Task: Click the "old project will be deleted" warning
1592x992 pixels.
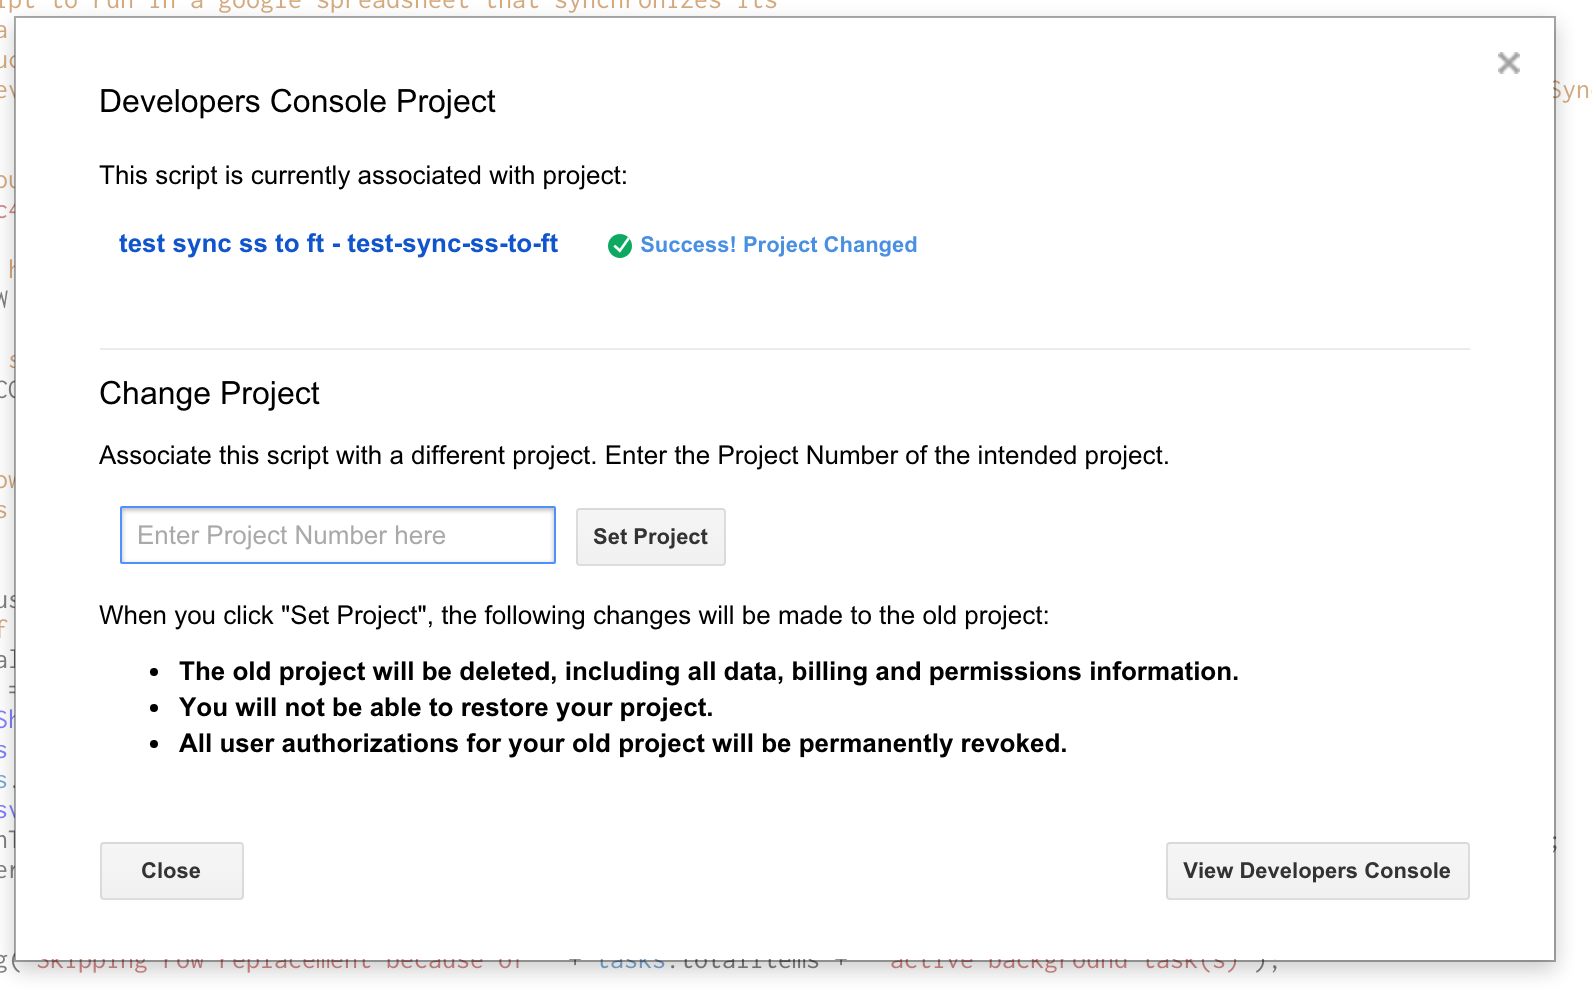Action: [708, 672]
